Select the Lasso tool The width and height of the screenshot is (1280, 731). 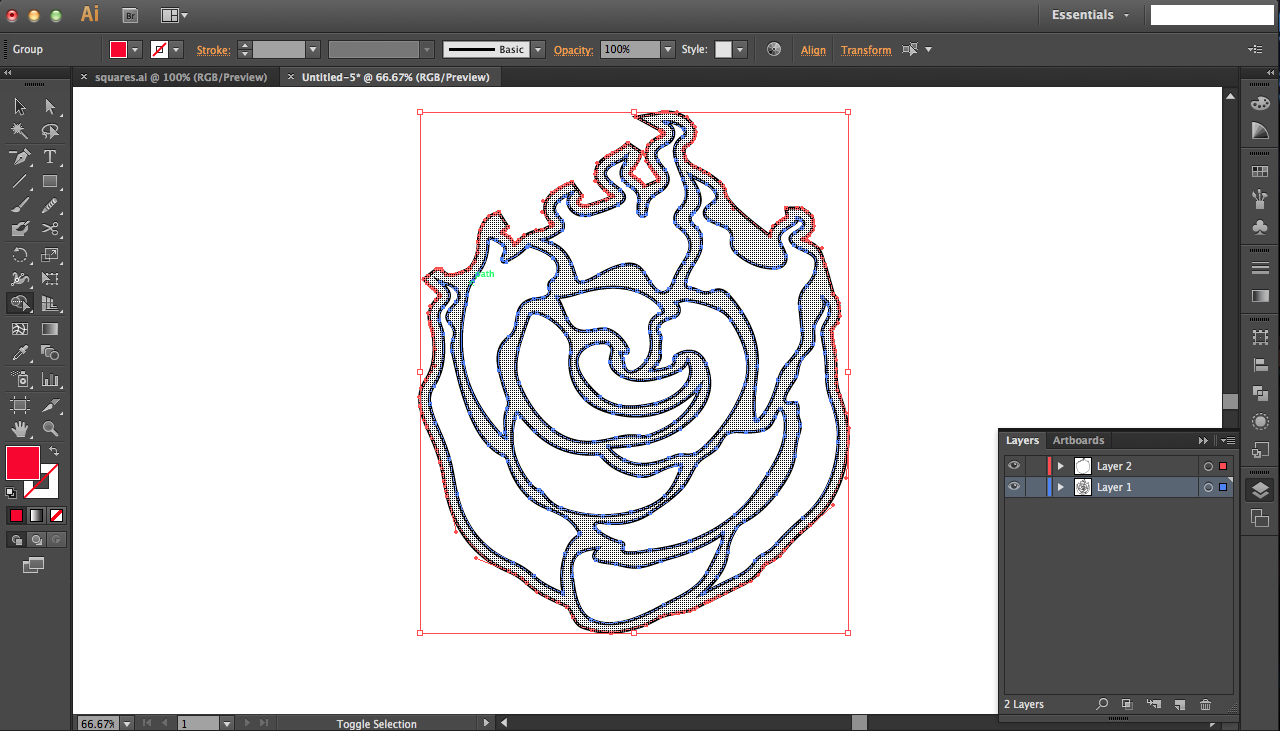pyautogui.click(x=50, y=132)
